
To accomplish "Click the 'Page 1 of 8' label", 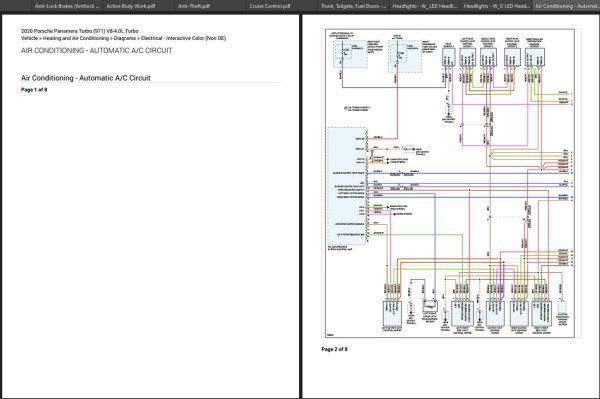I will 34,90.
